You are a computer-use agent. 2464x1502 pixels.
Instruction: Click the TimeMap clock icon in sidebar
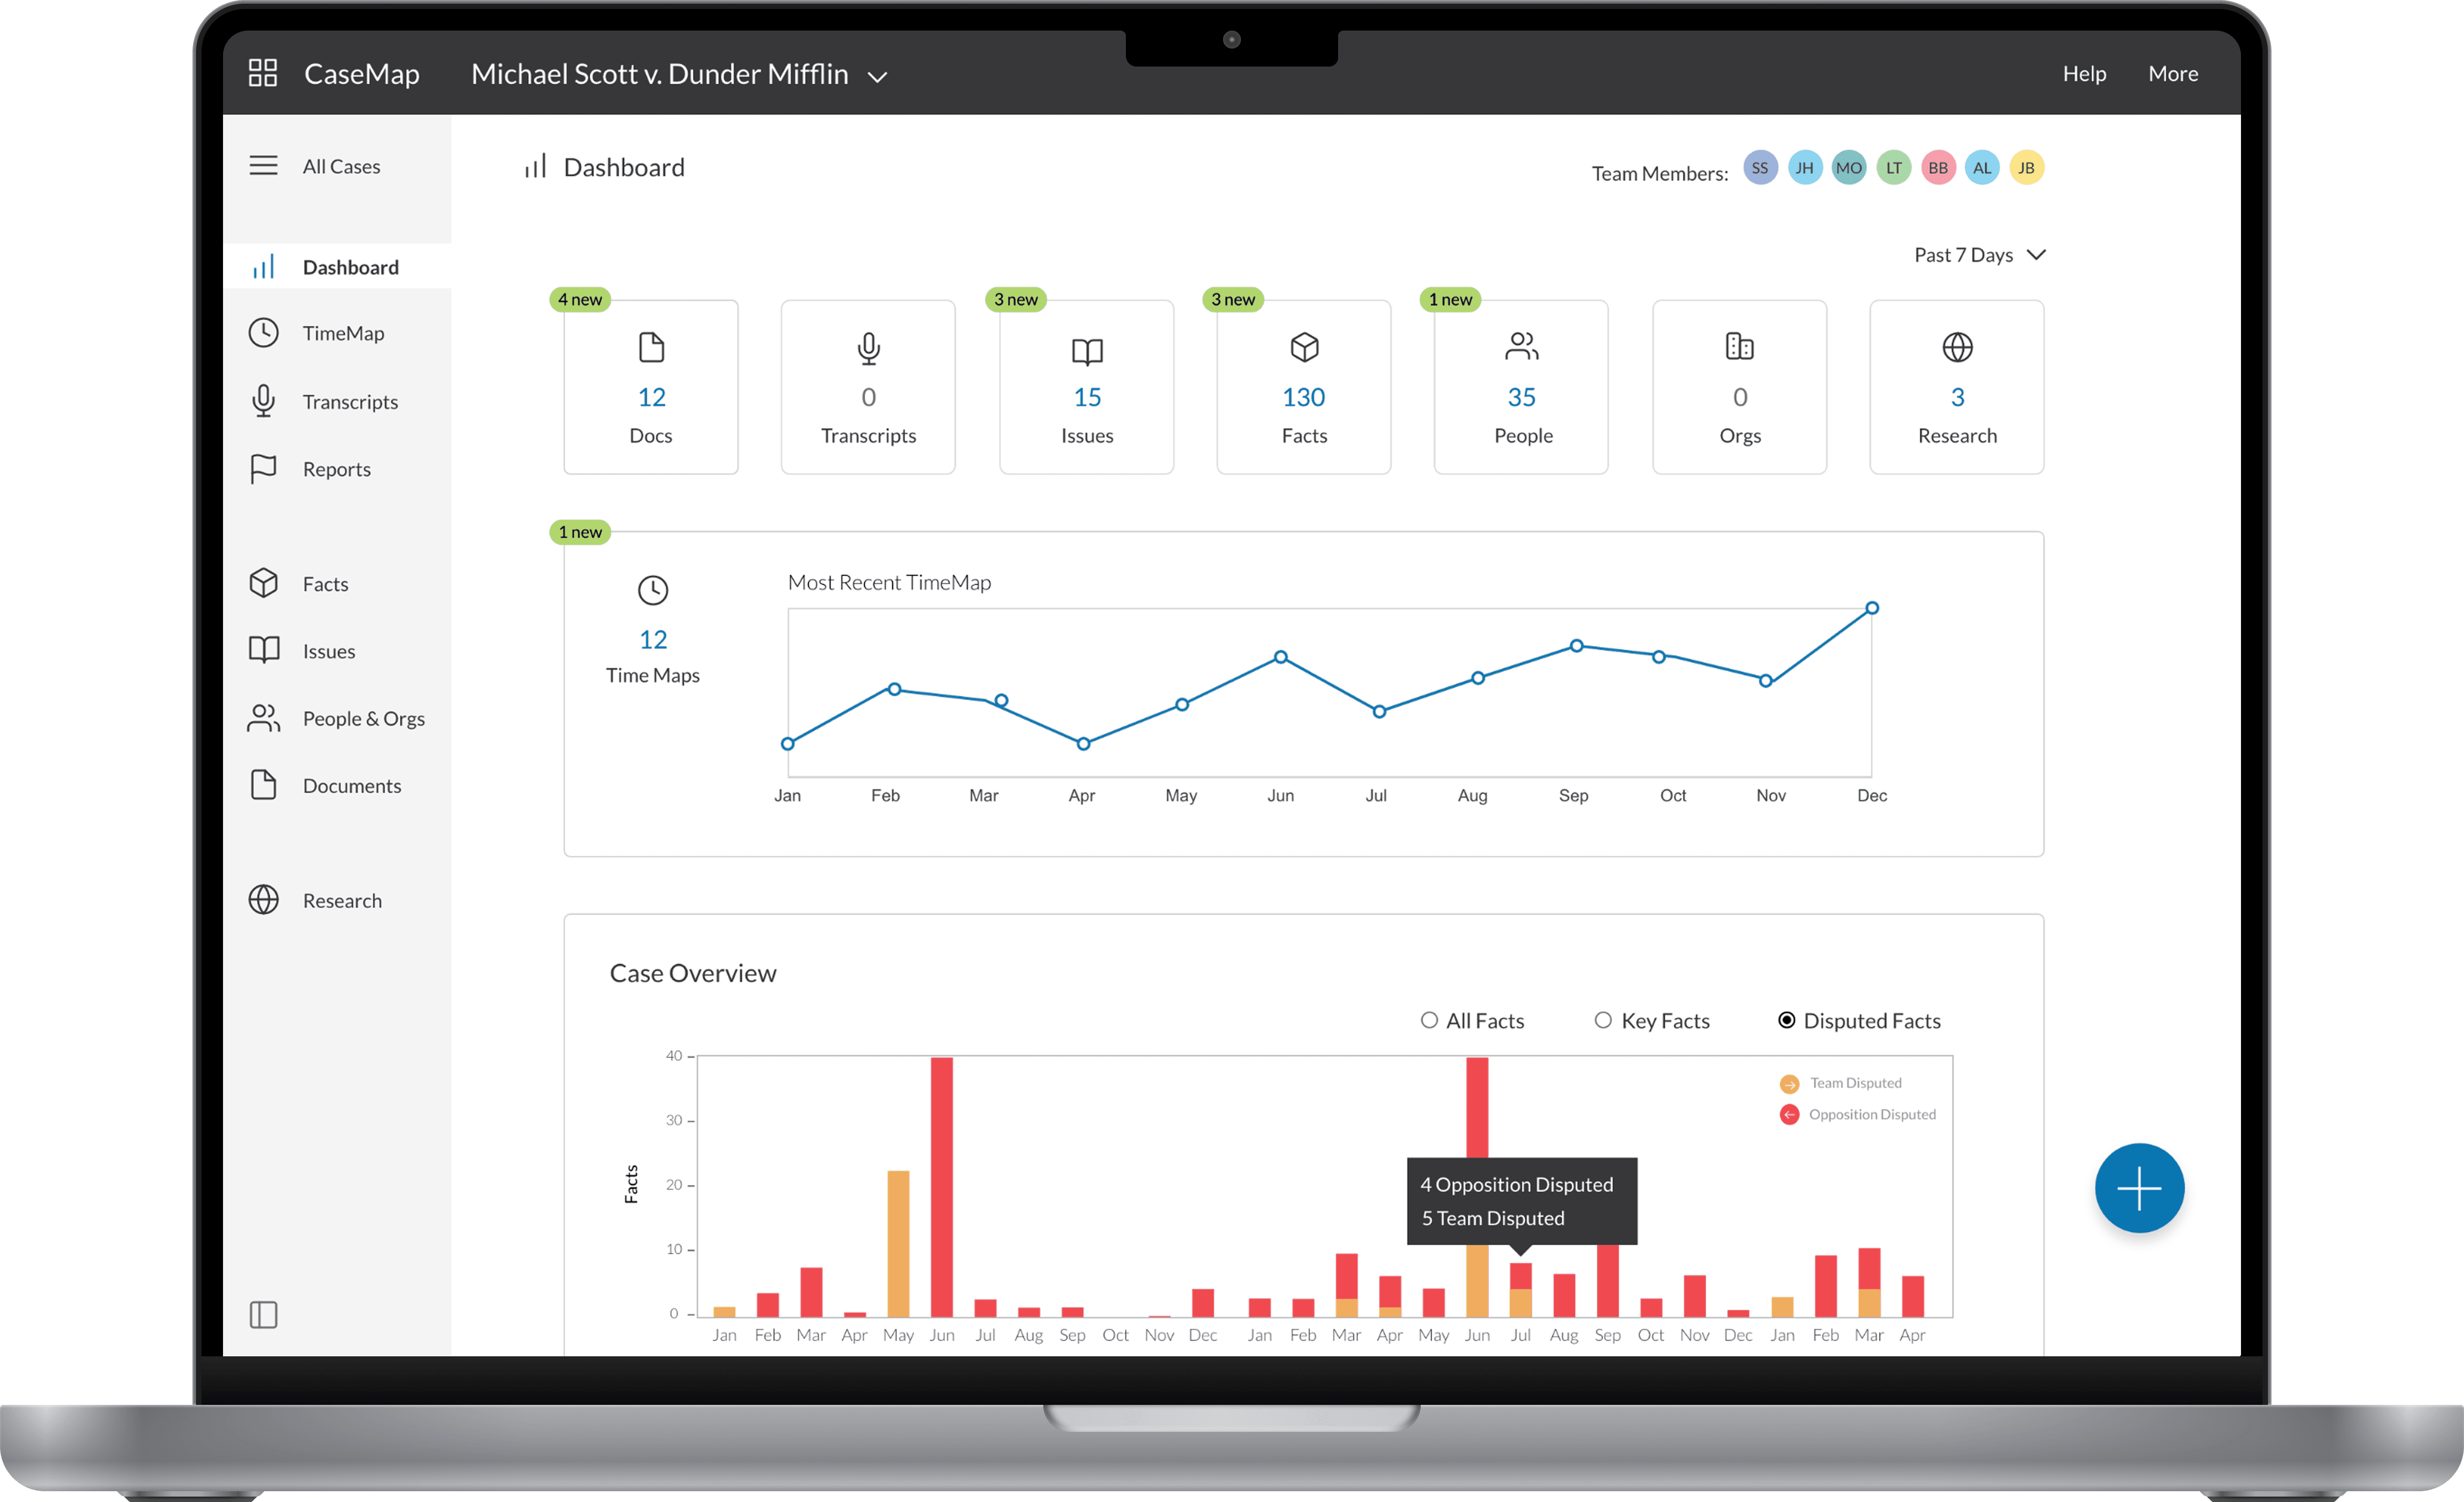point(263,333)
